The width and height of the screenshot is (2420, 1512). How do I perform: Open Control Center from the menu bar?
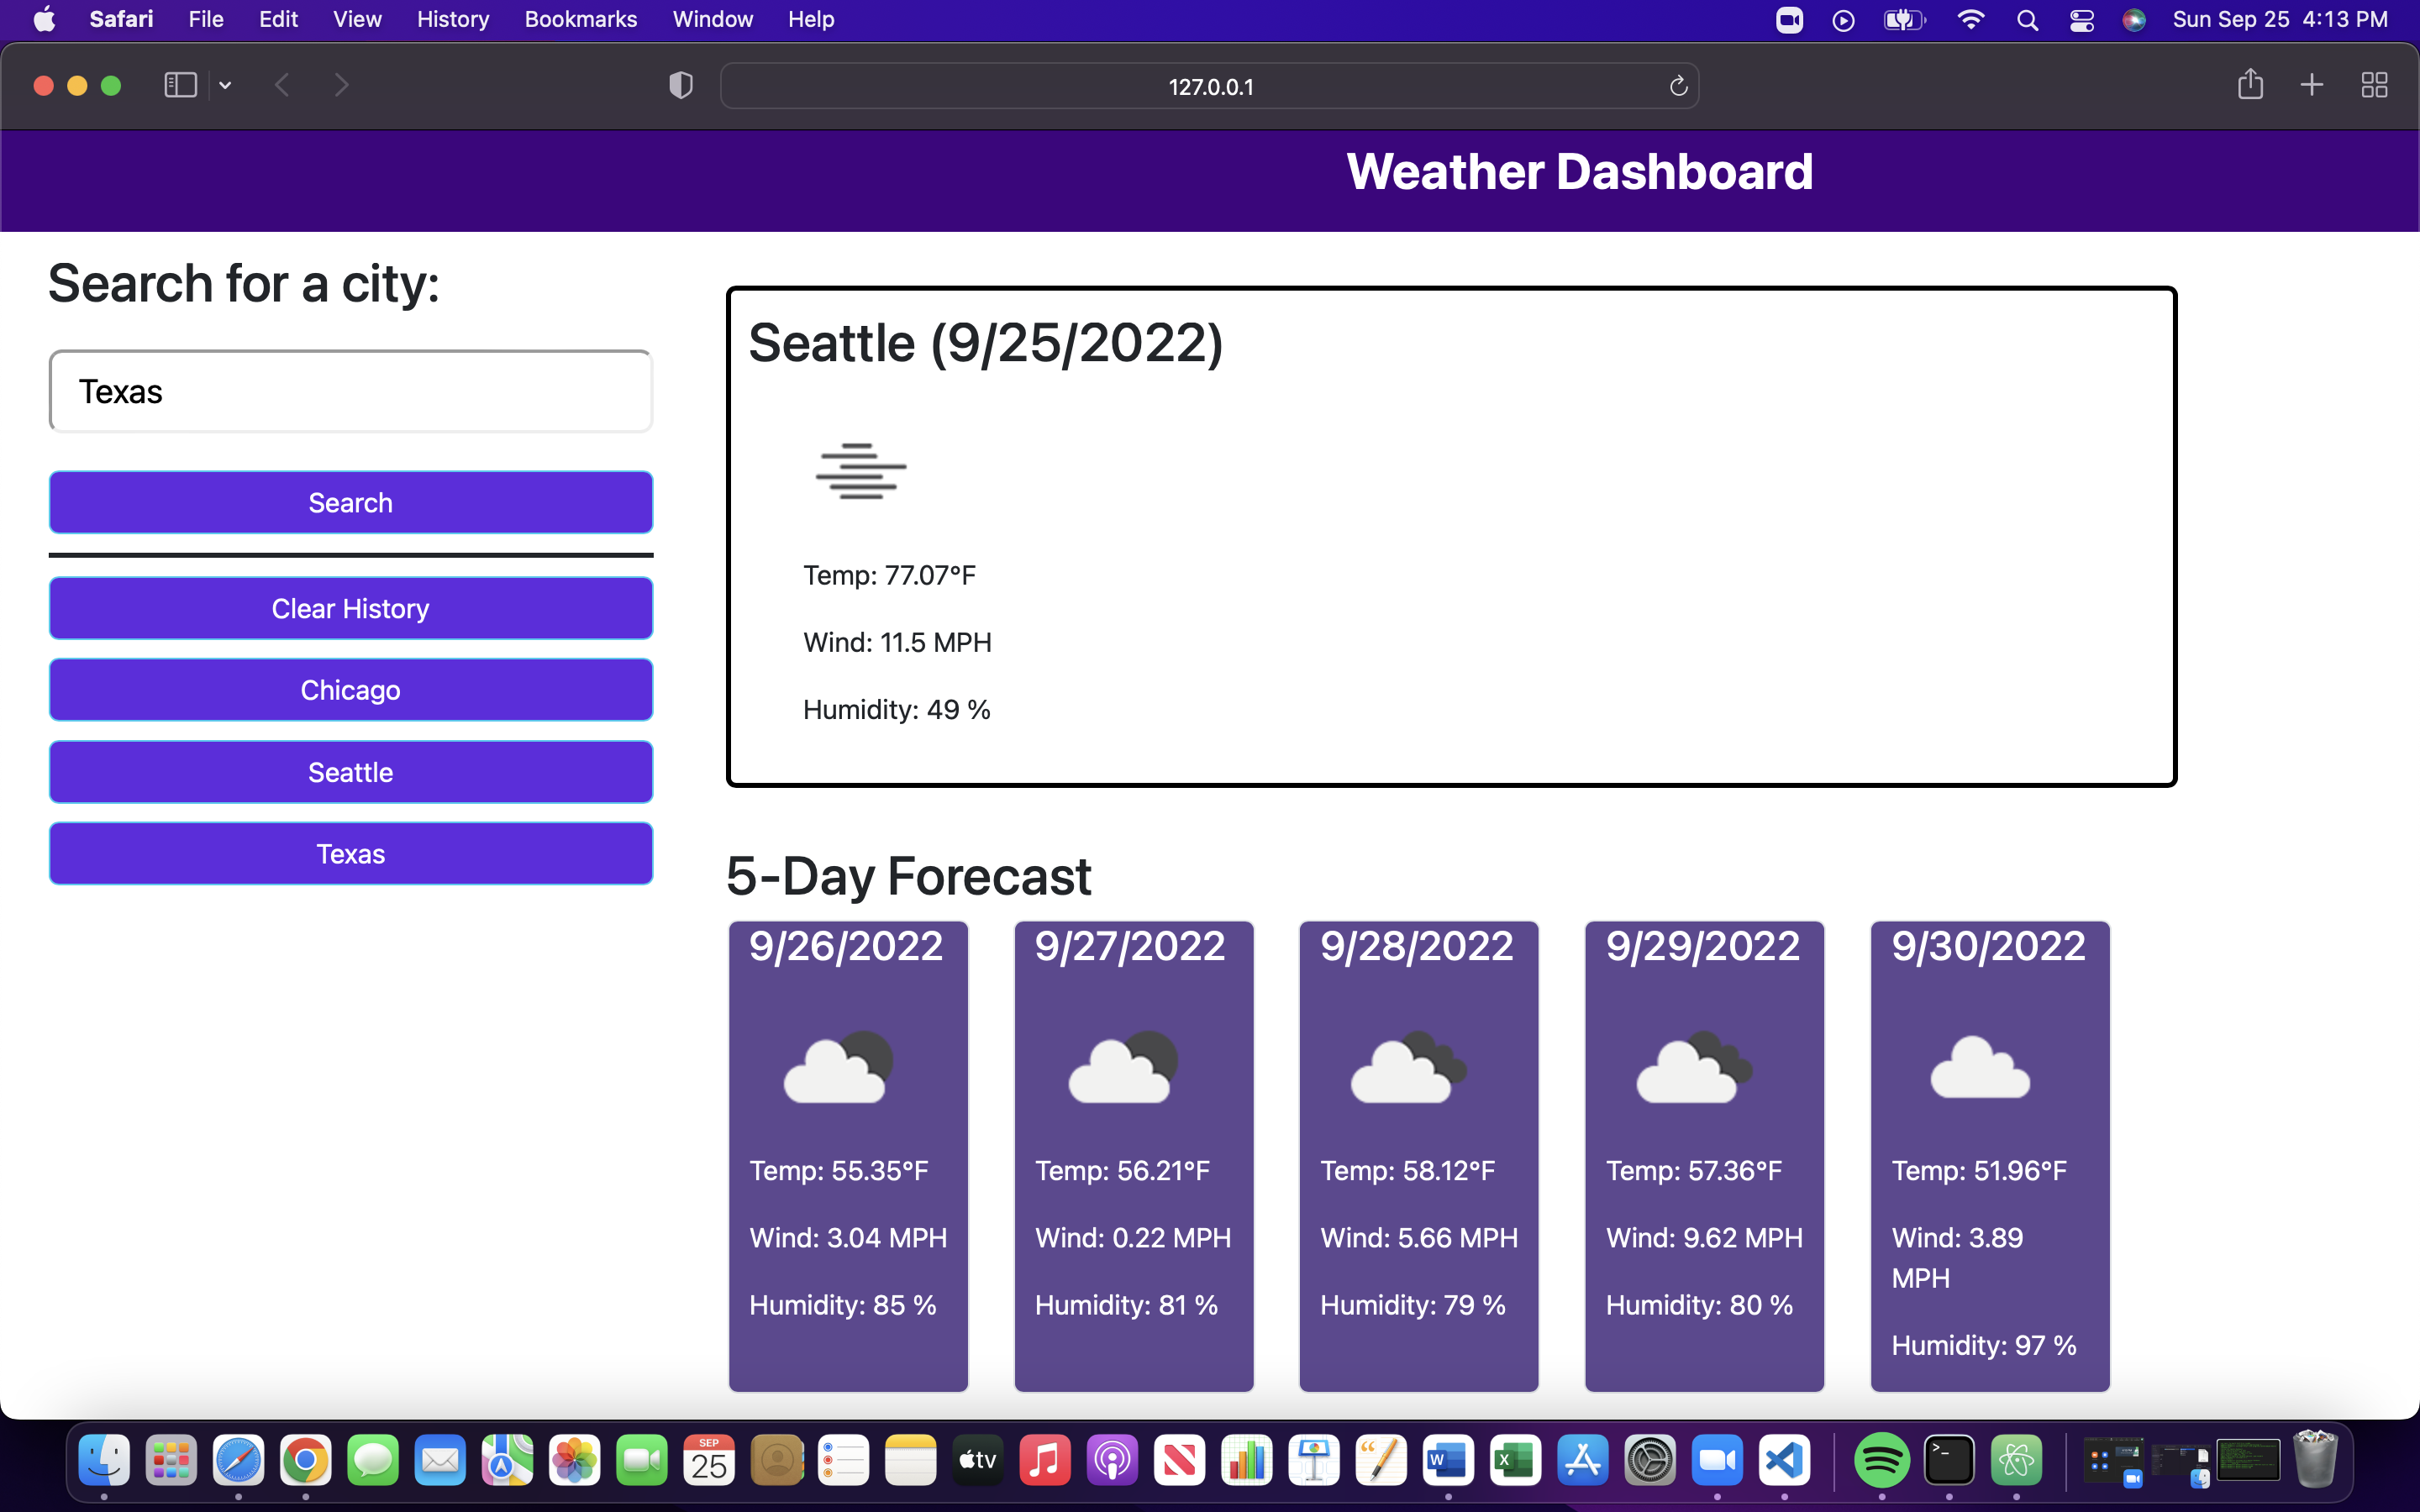[2081, 19]
